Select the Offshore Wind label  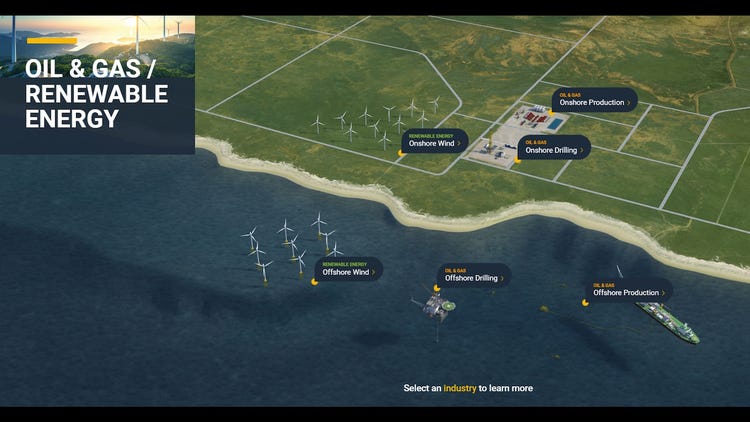pyautogui.click(x=348, y=269)
